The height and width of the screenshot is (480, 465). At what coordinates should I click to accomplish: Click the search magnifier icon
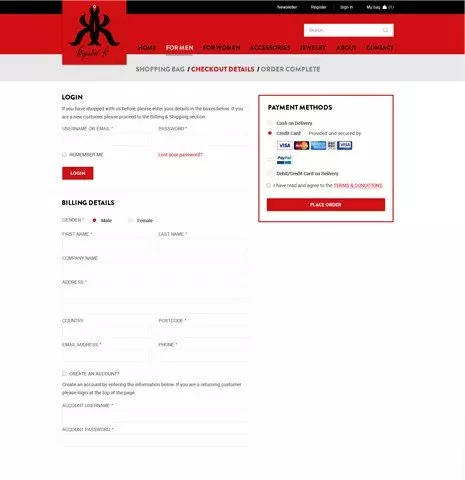click(x=386, y=30)
